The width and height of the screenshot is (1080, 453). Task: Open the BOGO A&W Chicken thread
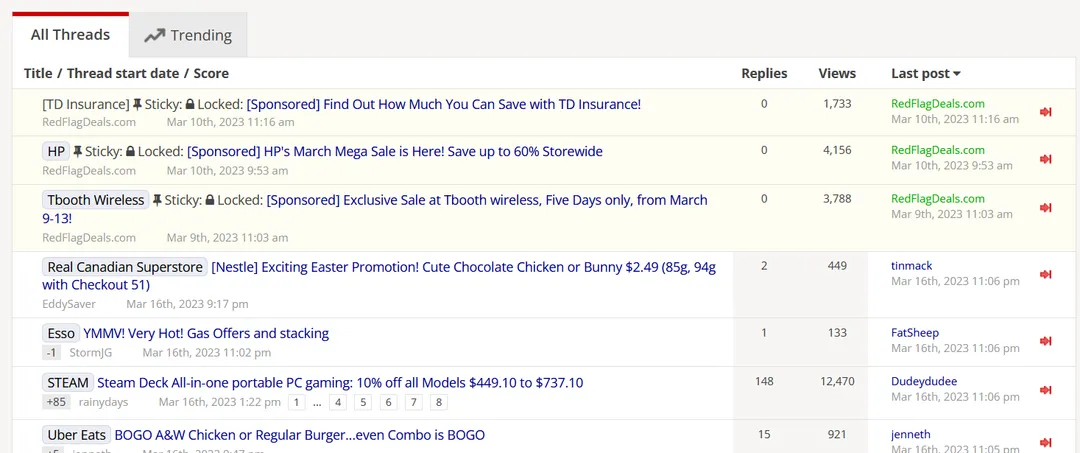pos(300,435)
